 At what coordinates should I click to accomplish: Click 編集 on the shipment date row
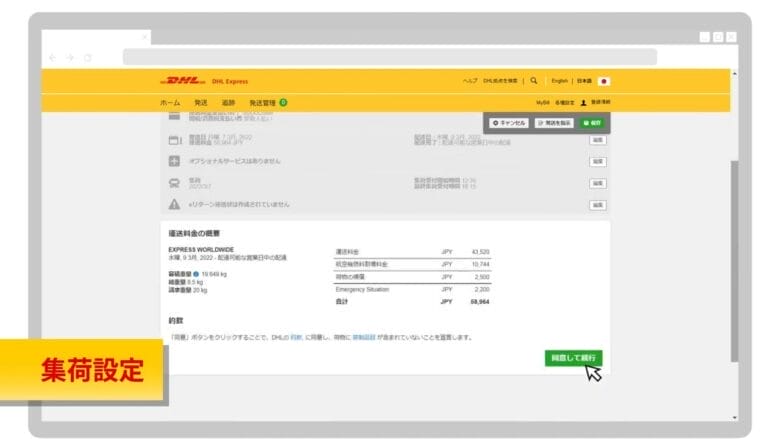tap(597, 140)
